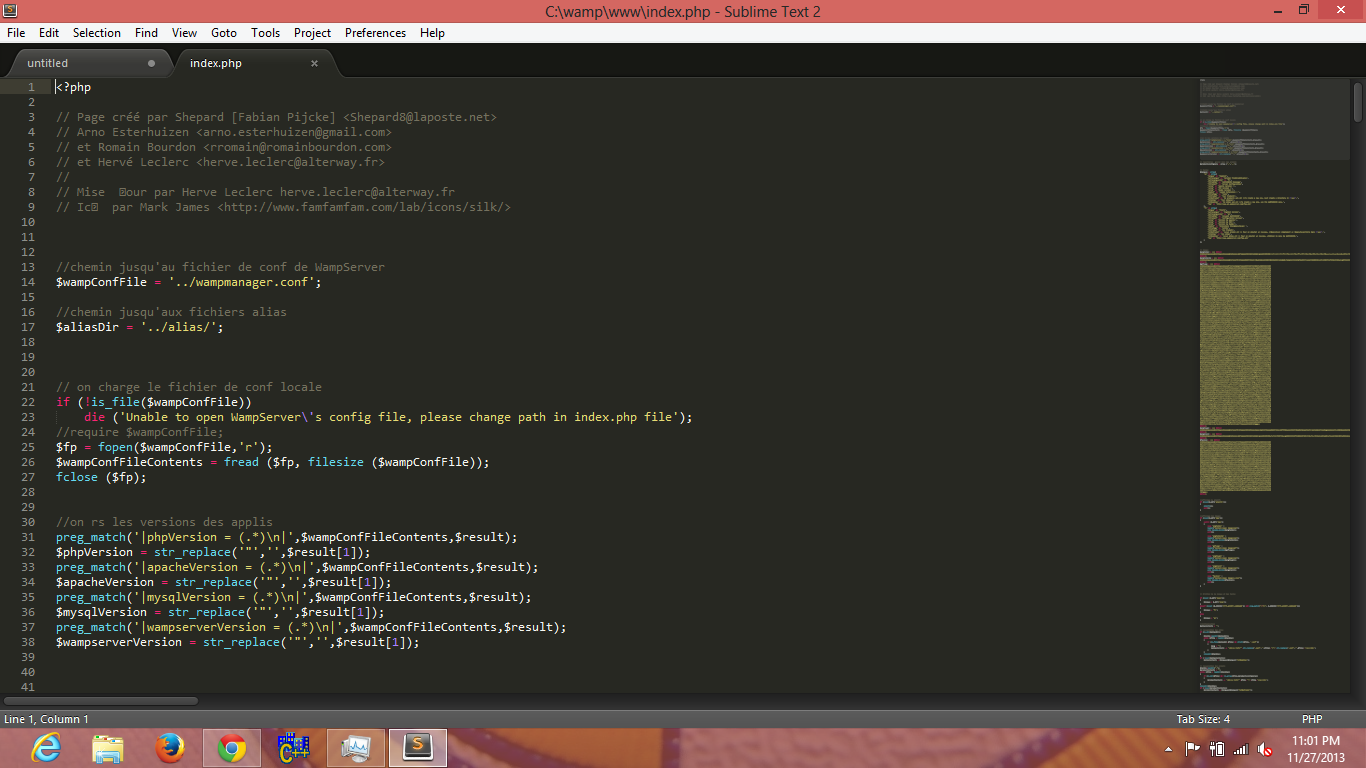Click the "//require $wampConfFile;" comment
Image resolution: width=1366 pixels, height=768 pixels.
coord(139,432)
